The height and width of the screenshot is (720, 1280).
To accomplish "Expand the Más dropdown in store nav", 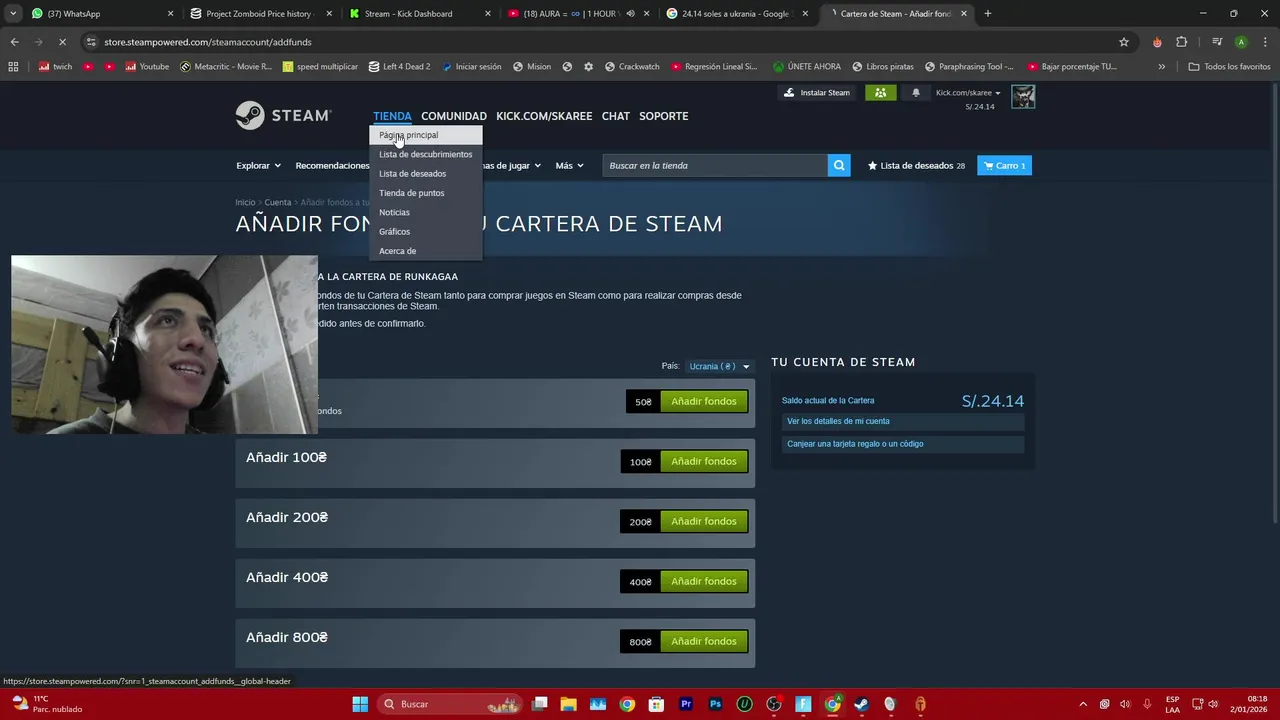I will (x=569, y=165).
